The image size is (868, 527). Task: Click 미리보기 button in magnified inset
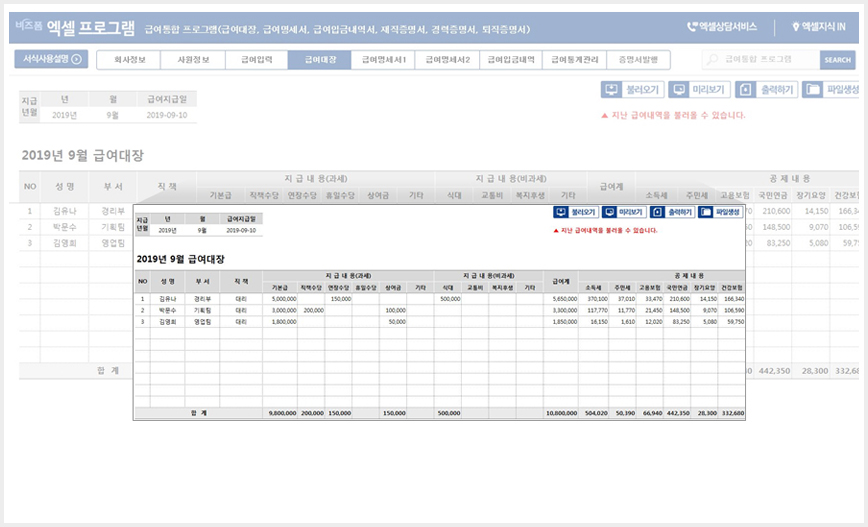[624, 212]
